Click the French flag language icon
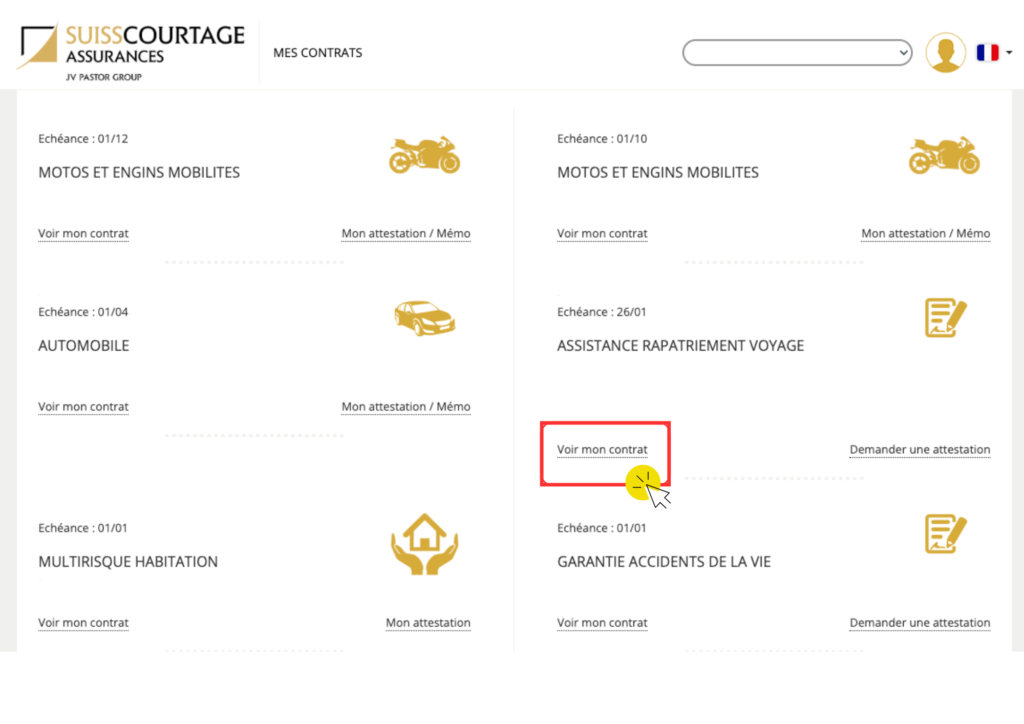 click(987, 53)
